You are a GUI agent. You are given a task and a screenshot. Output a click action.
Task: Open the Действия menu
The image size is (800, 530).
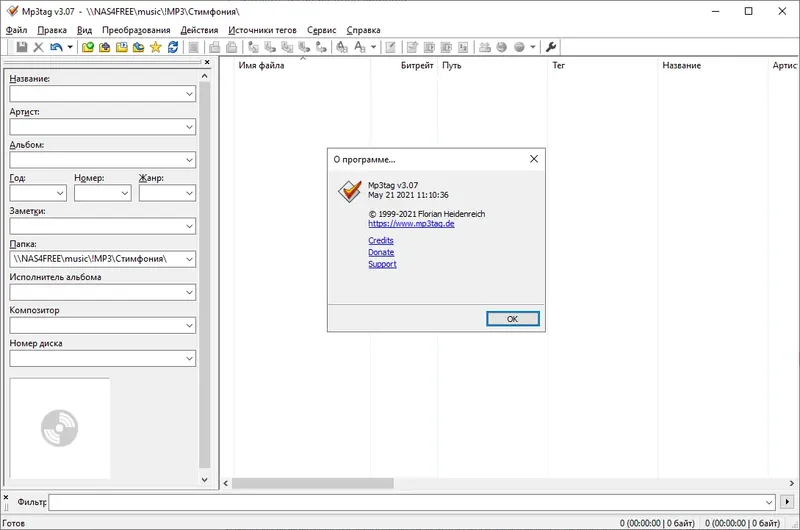click(x=199, y=30)
